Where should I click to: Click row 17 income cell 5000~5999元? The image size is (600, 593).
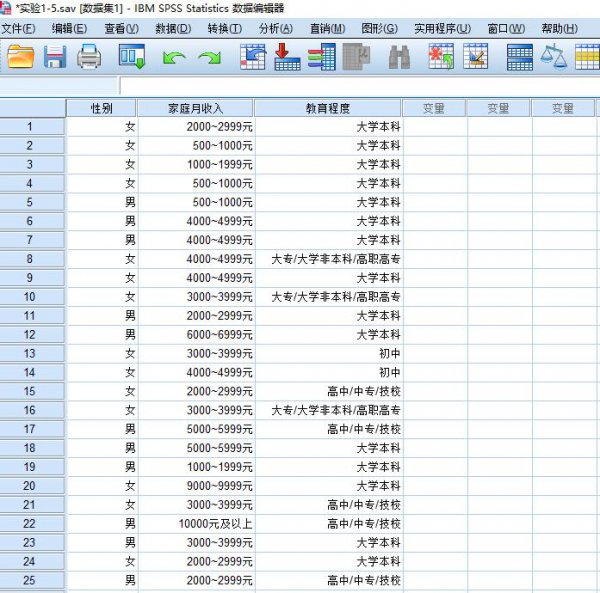[x=196, y=429]
